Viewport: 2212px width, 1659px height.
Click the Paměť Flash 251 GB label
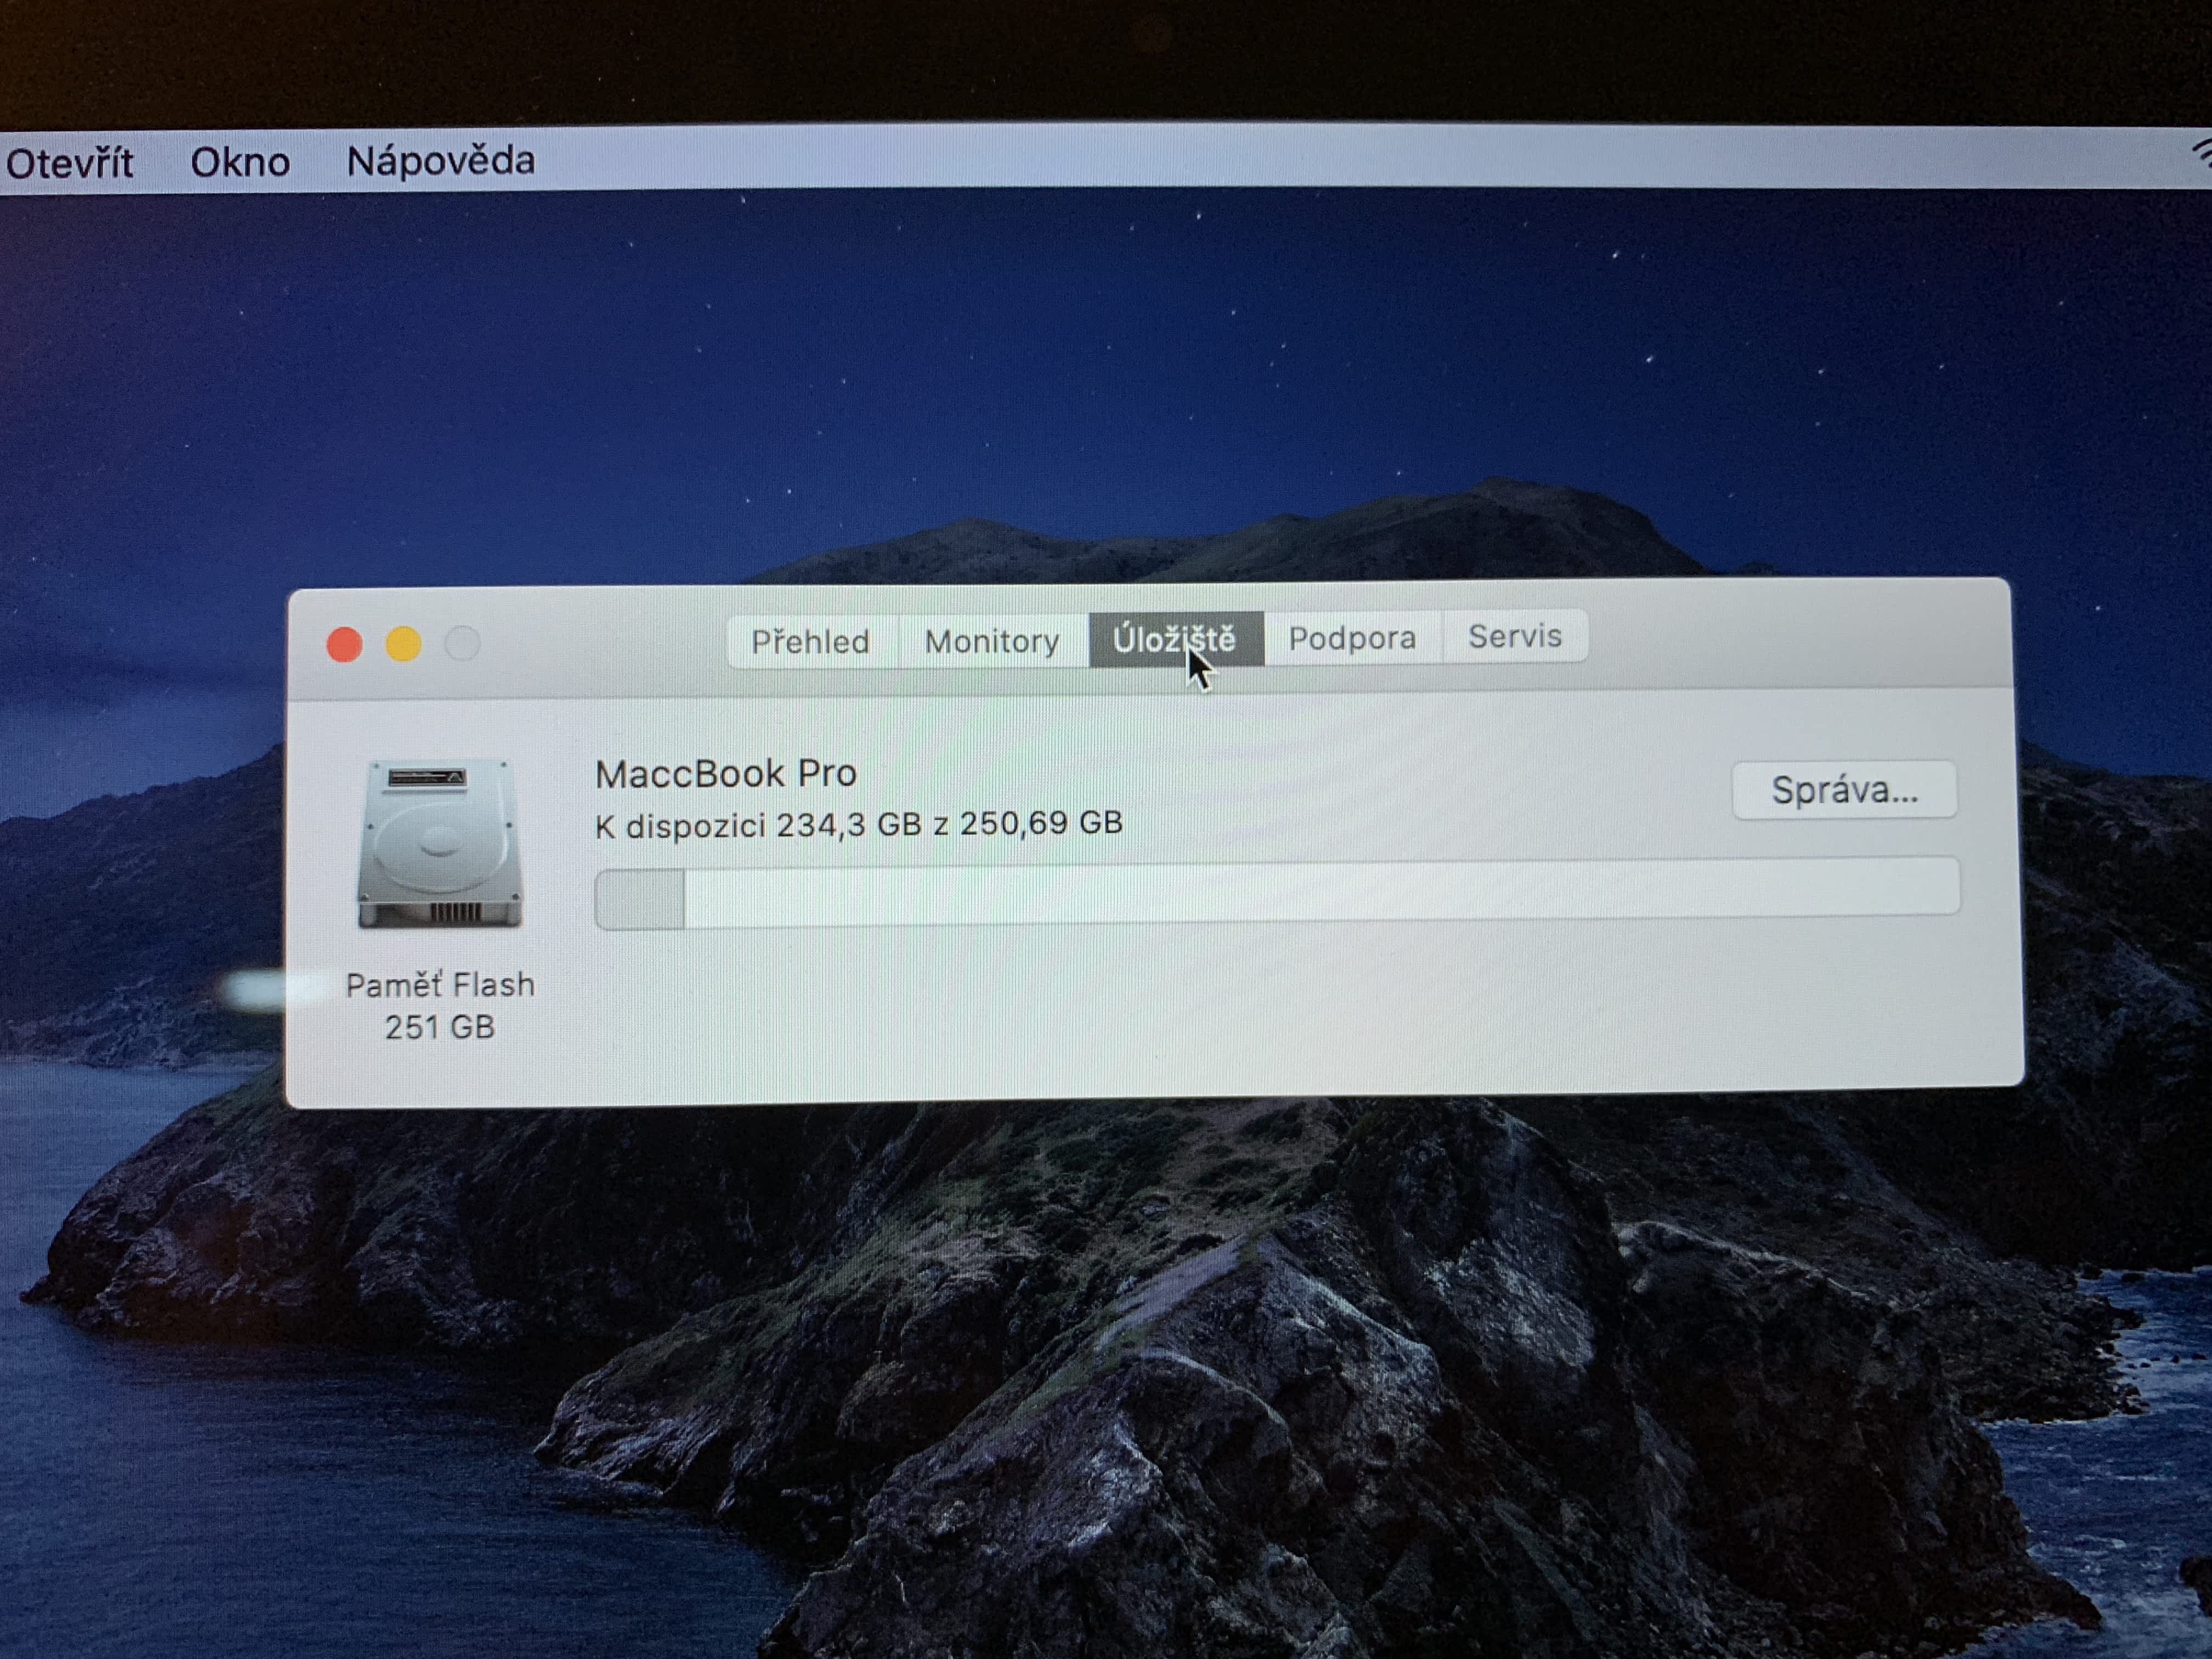click(x=440, y=1005)
